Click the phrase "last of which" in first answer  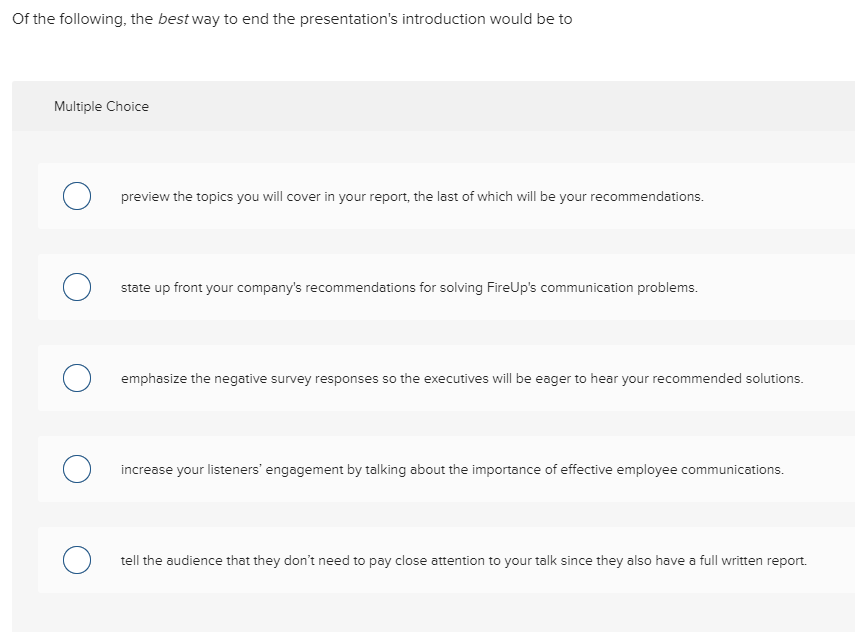point(476,197)
